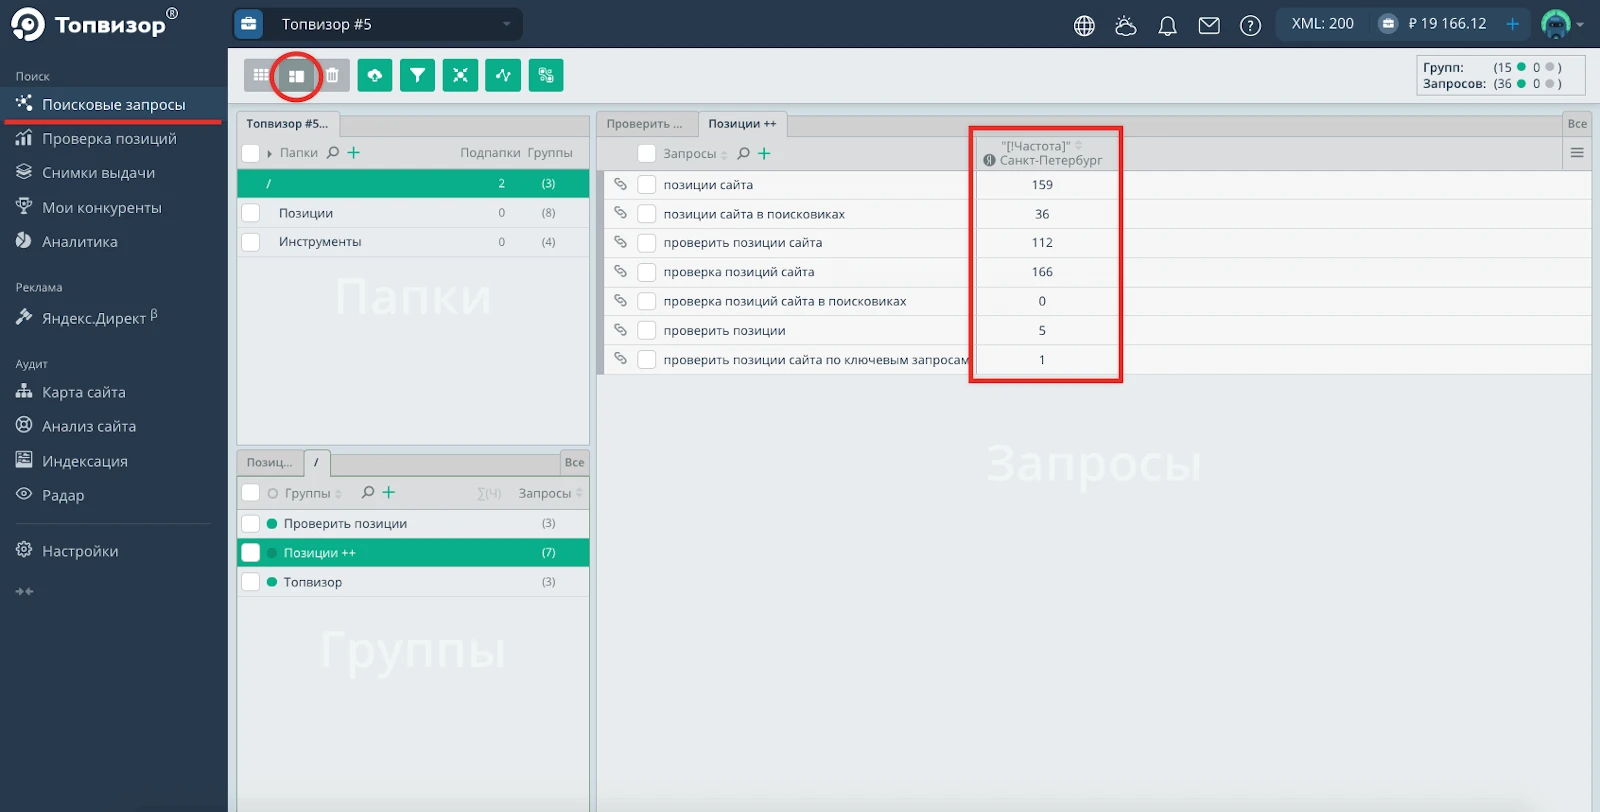Click the 'Все' button in queries panel
The image size is (1600, 812).
[x=1577, y=124]
